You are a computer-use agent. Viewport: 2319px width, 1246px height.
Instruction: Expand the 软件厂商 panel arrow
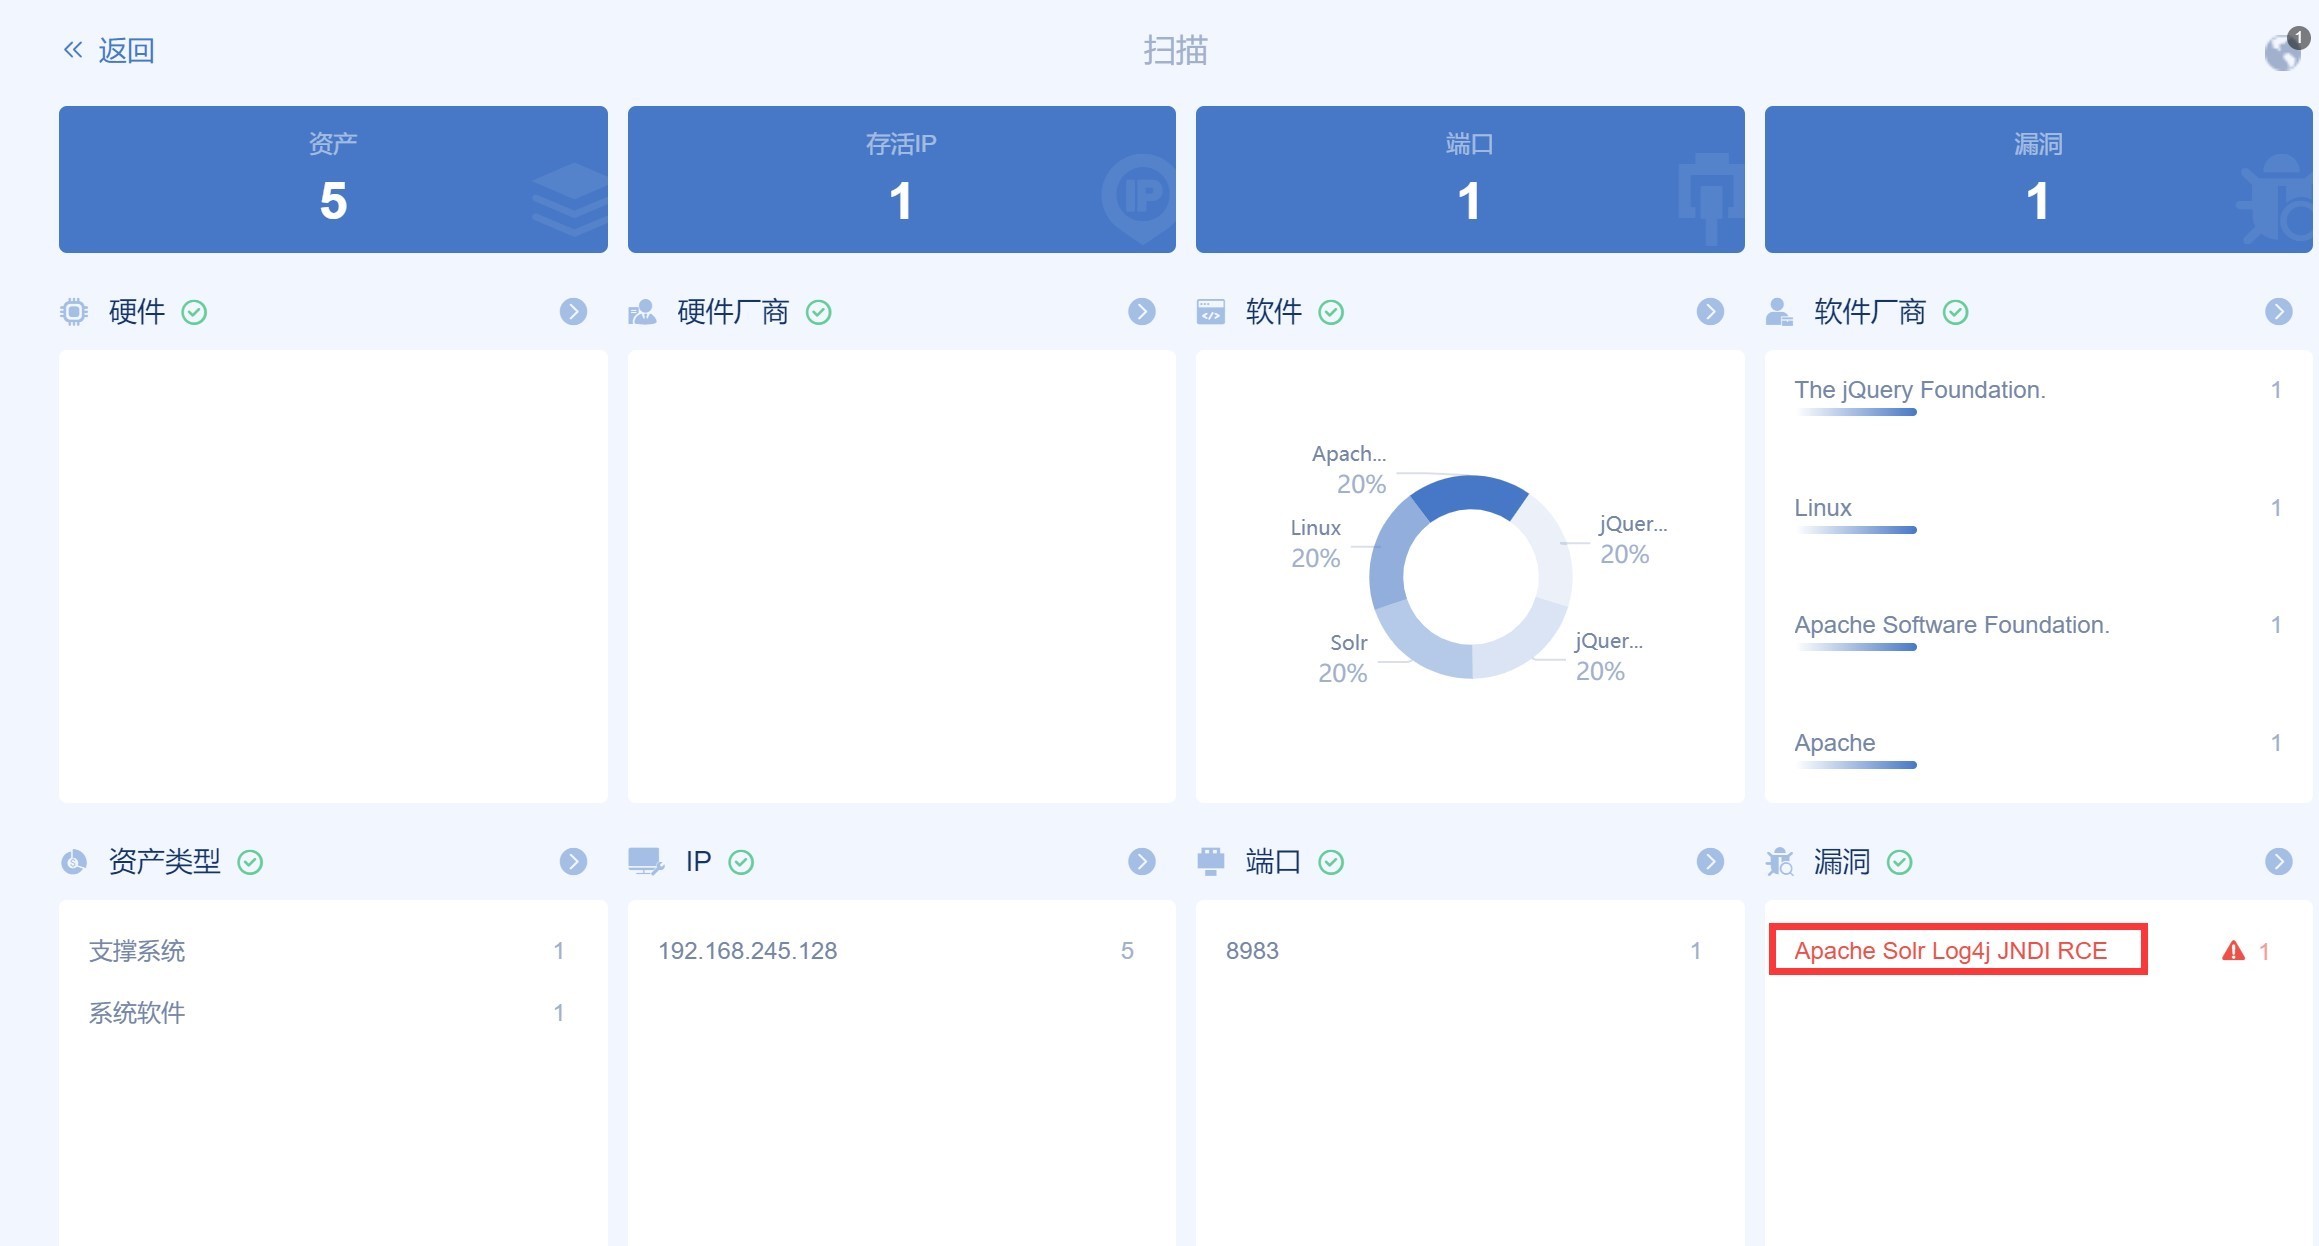pyautogui.click(x=2278, y=312)
